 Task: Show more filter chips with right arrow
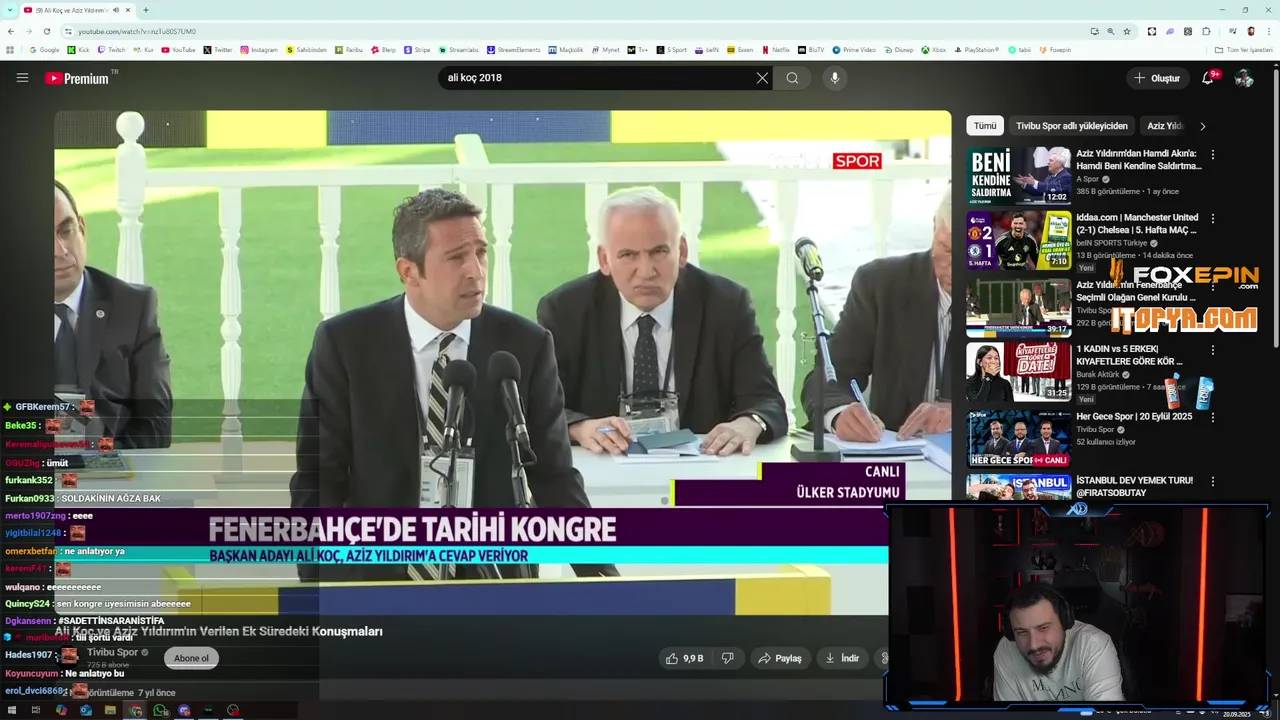click(1202, 126)
